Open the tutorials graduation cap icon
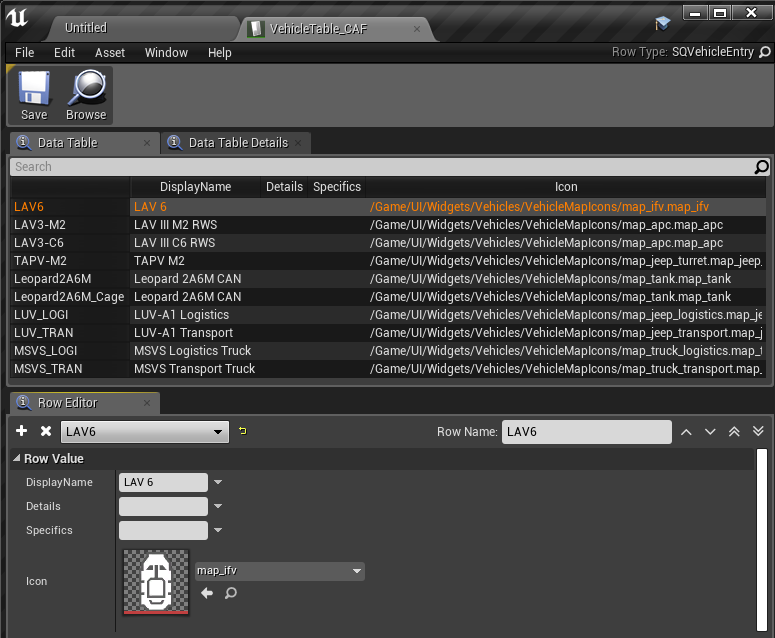The height and width of the screenshot is (638, 775). point(662,22)
